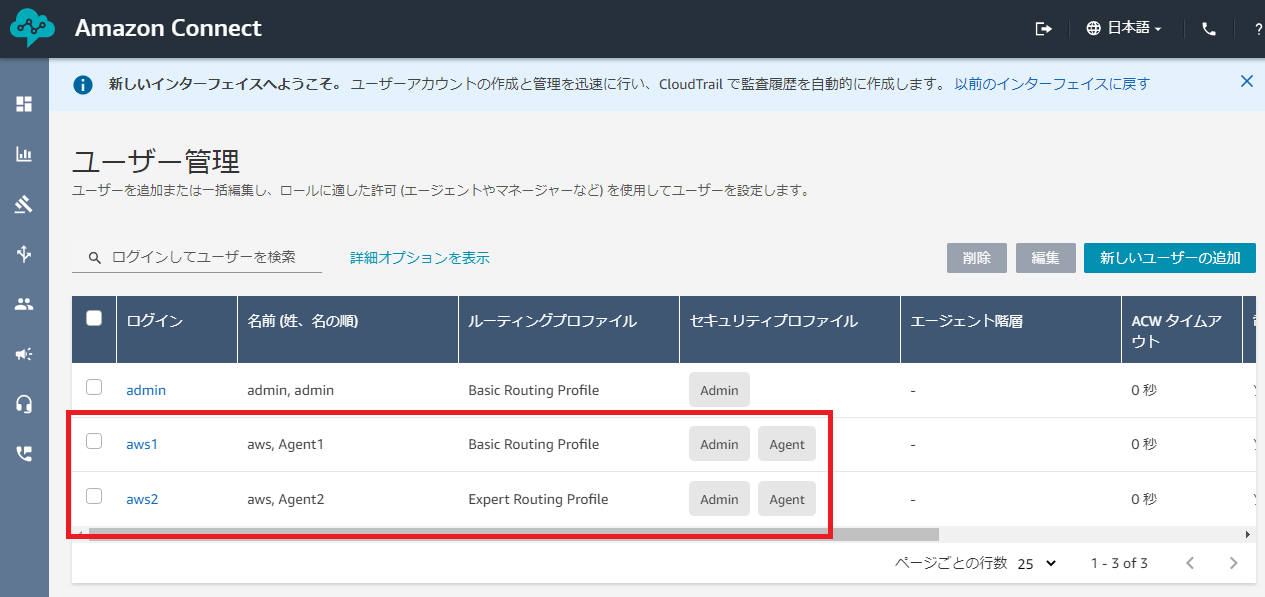Click the 以前のインターフェイスに戻す link
This screenshot has width=1265, height=597.
1052,84
